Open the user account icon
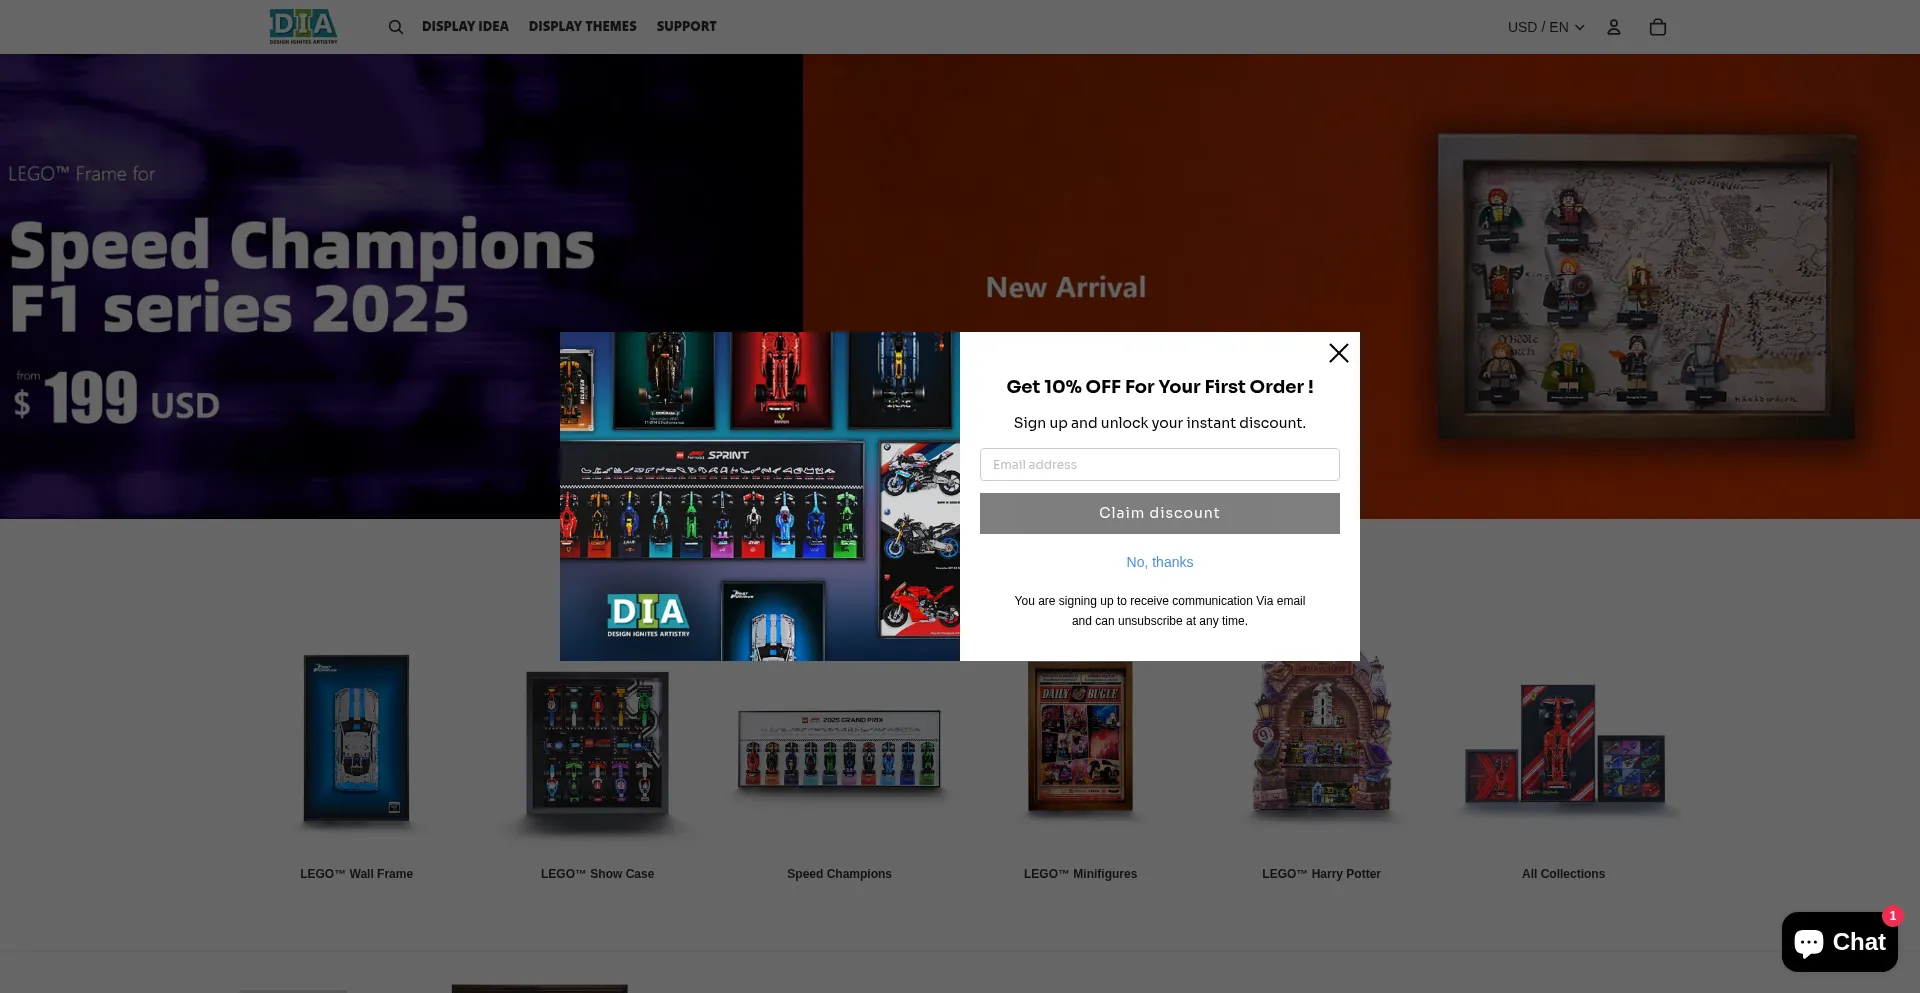 pyautogui.click(x=1613, y=27)
